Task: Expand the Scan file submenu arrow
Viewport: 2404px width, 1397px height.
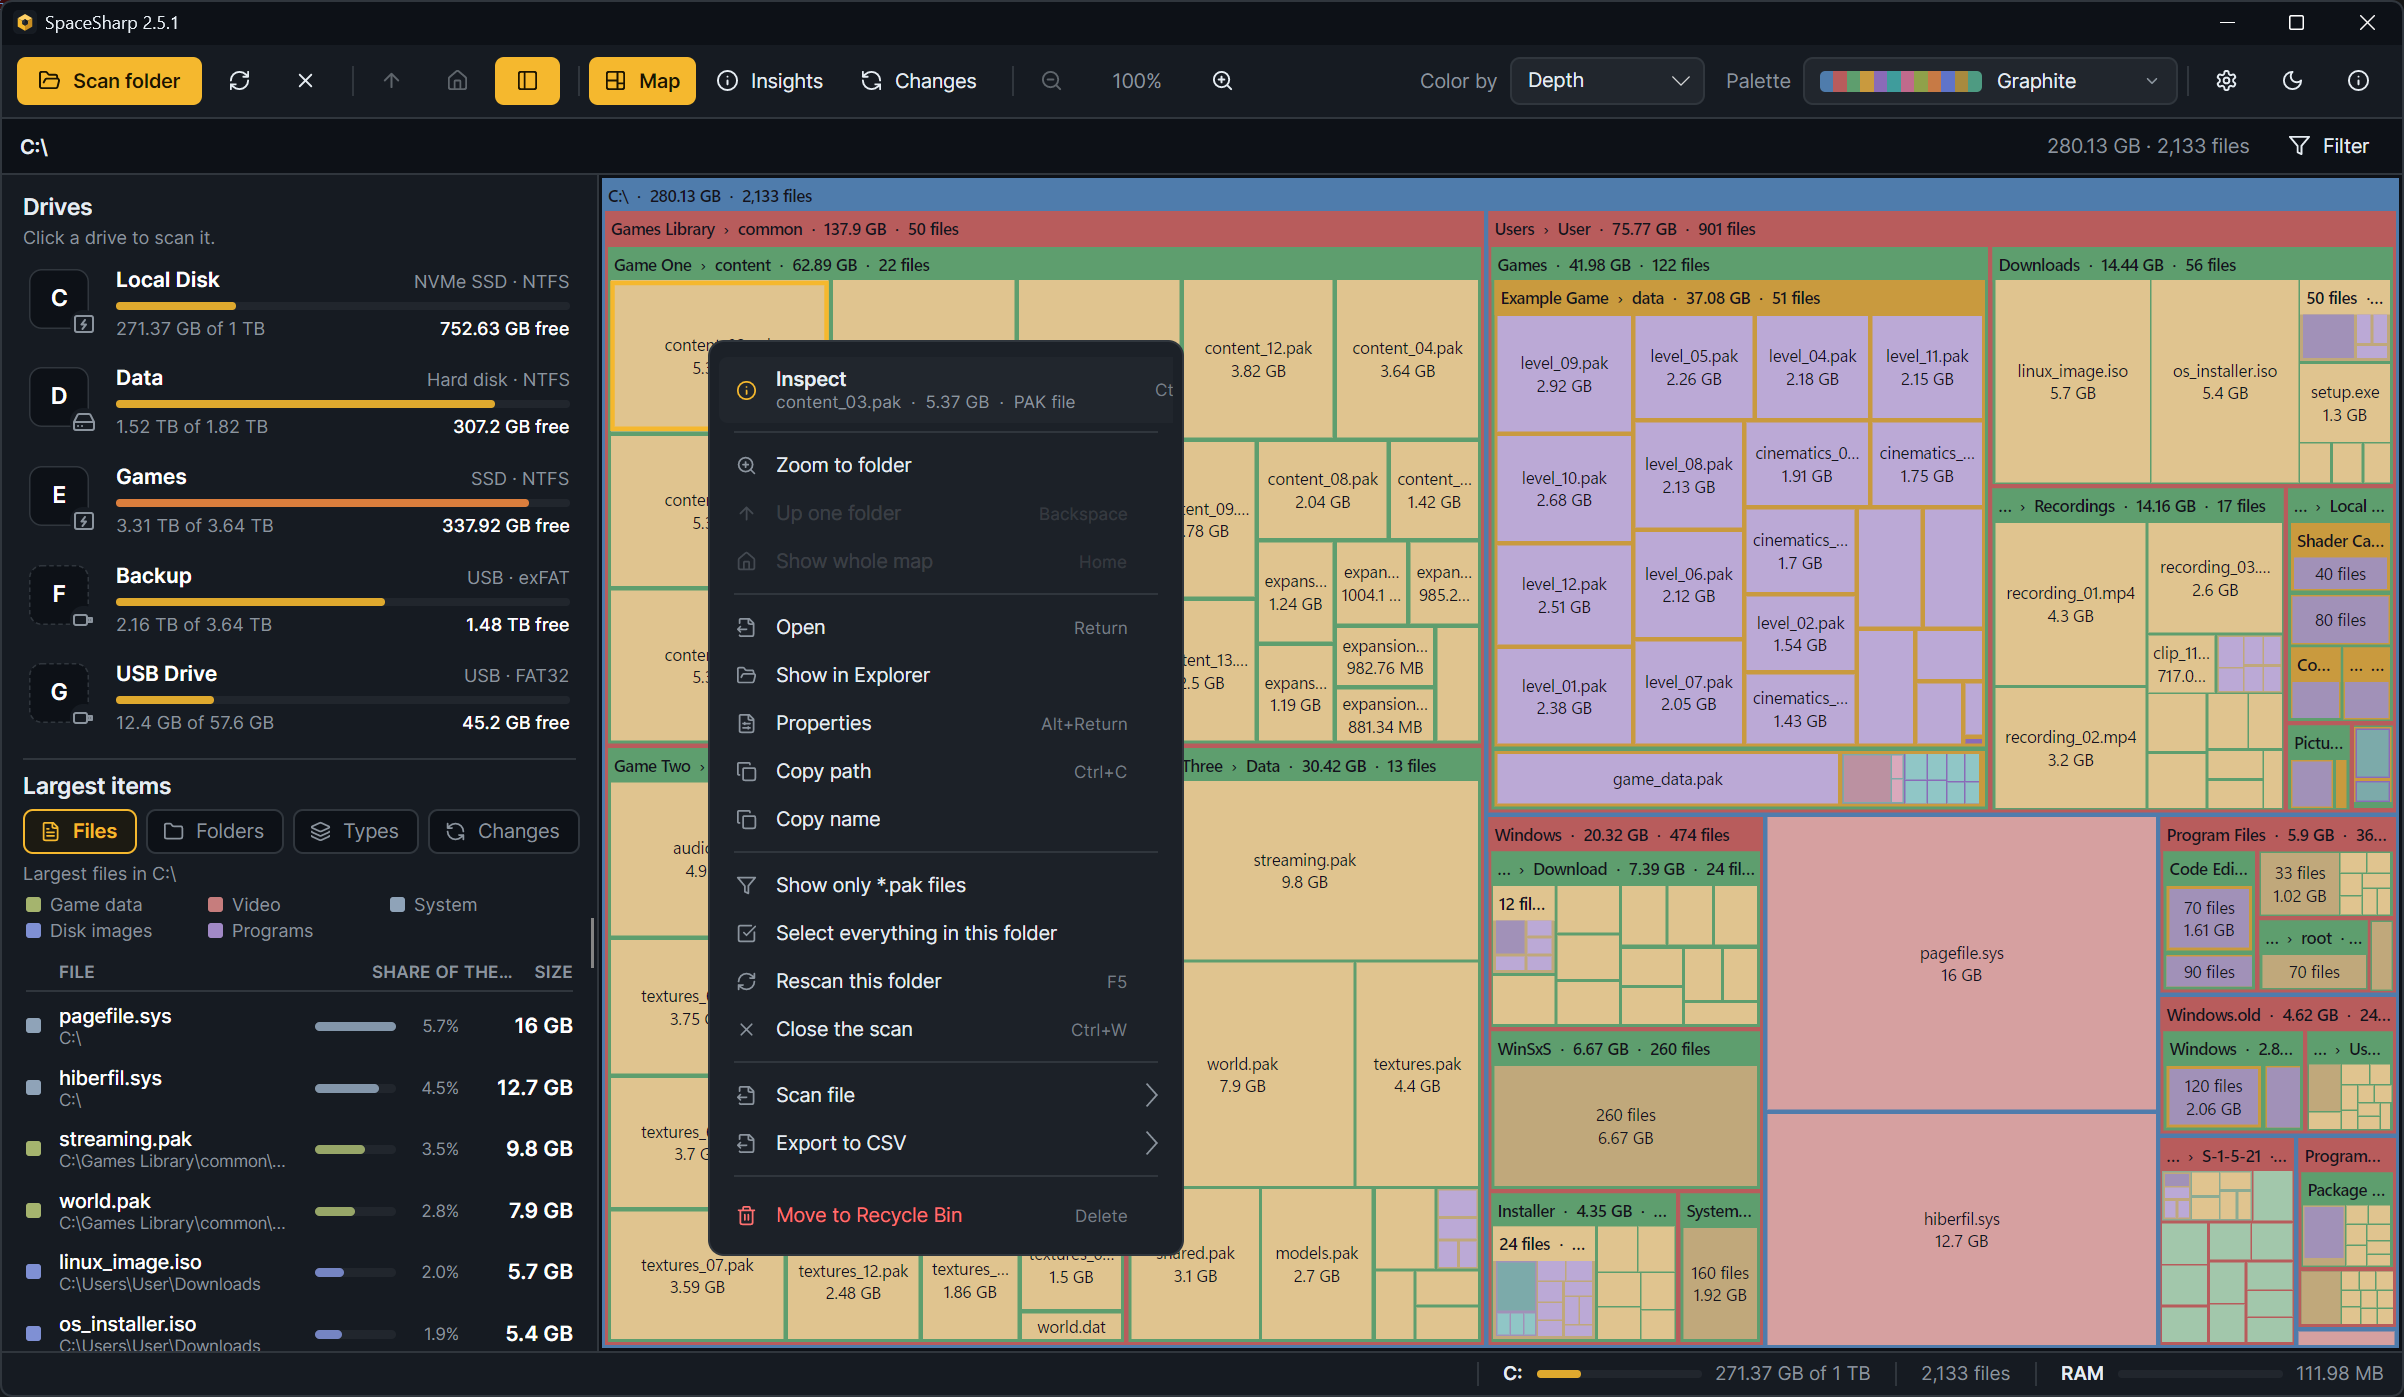Action: (x=1151, y=1095)
